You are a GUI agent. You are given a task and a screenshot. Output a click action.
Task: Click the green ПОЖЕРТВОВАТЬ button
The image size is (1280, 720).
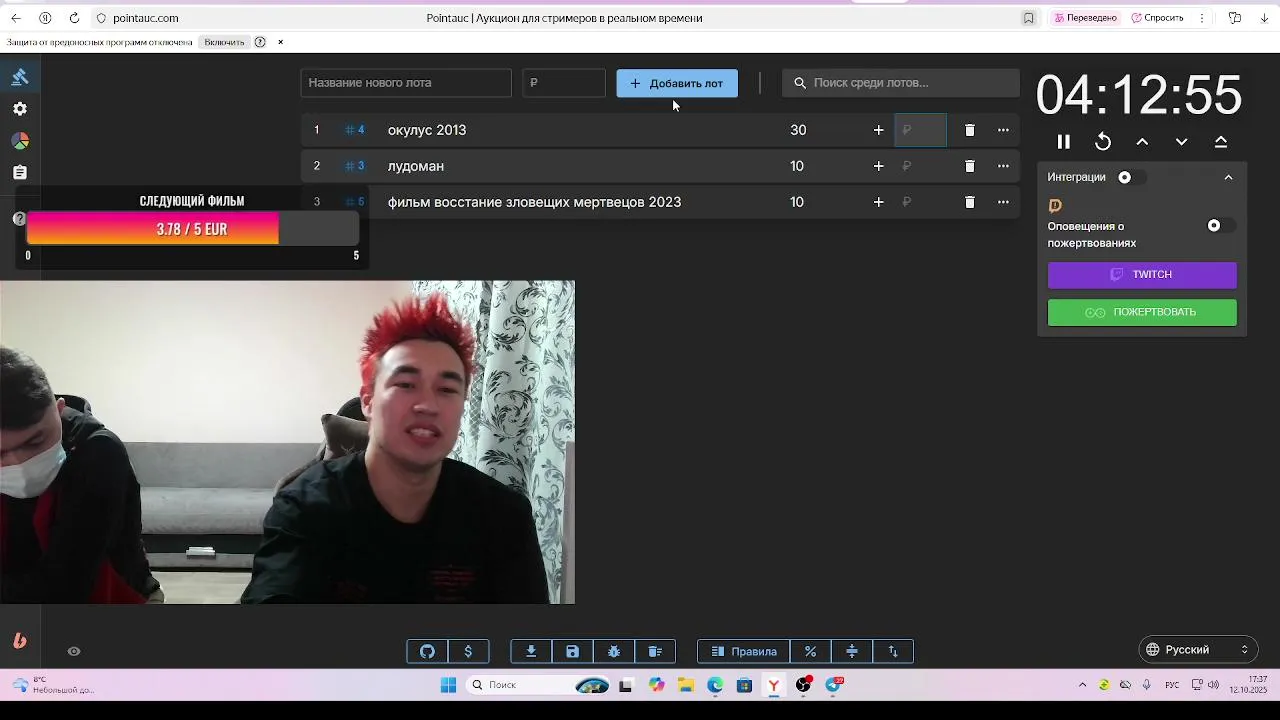[x=1142, y=312]
